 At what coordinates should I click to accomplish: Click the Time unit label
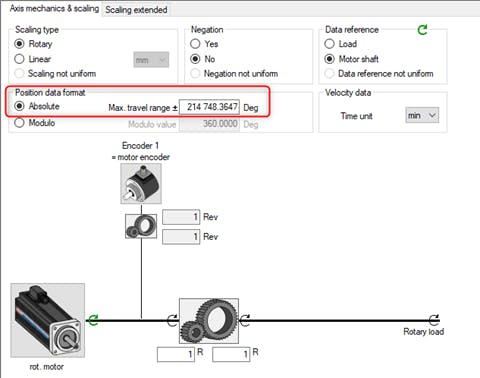356,116
